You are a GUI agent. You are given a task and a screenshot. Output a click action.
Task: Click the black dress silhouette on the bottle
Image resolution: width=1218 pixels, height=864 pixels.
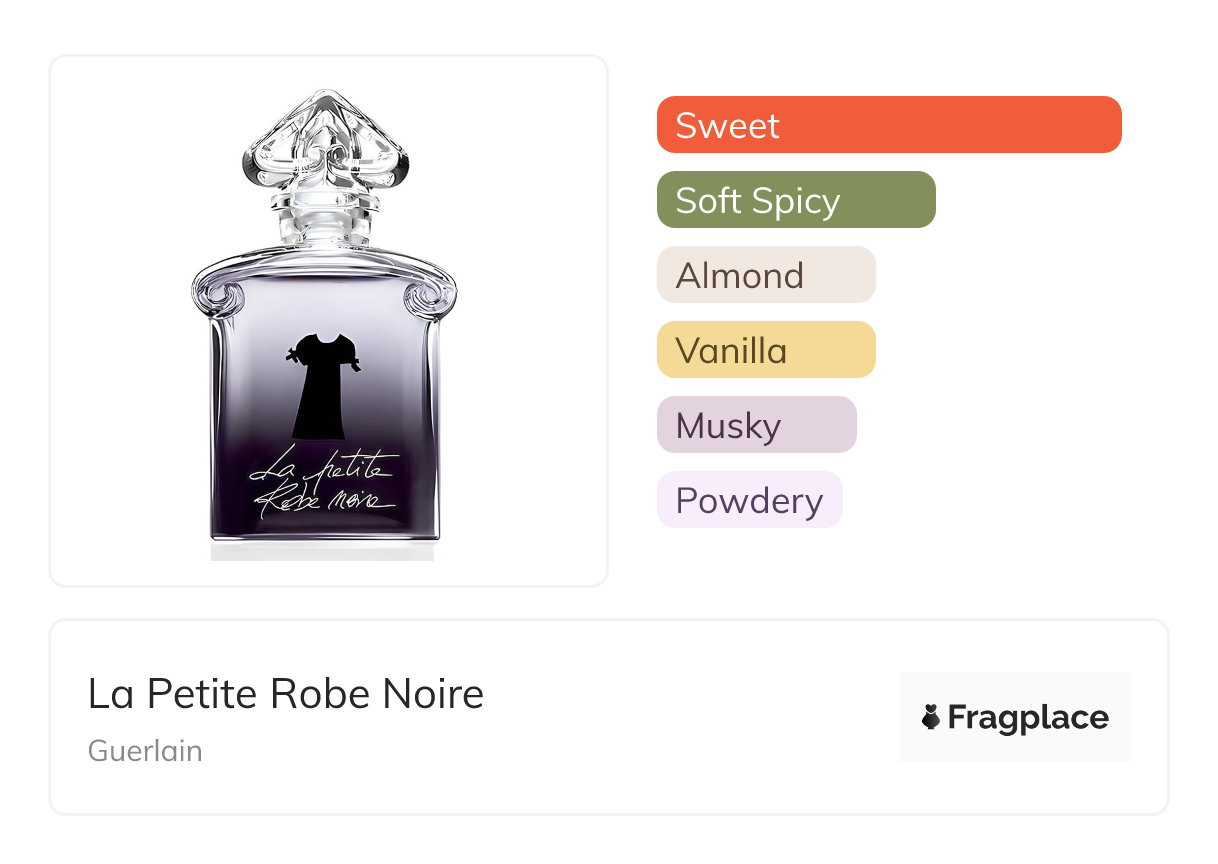click(319, 392)
